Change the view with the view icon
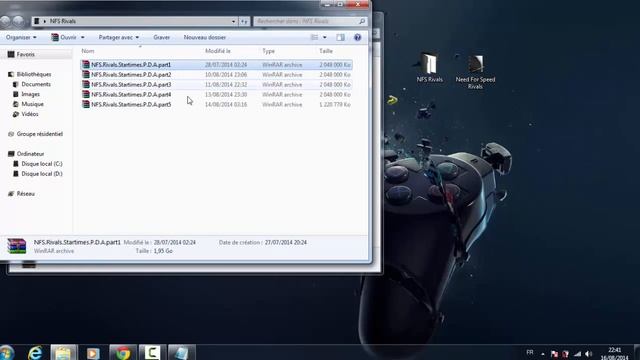 (314, 37)
